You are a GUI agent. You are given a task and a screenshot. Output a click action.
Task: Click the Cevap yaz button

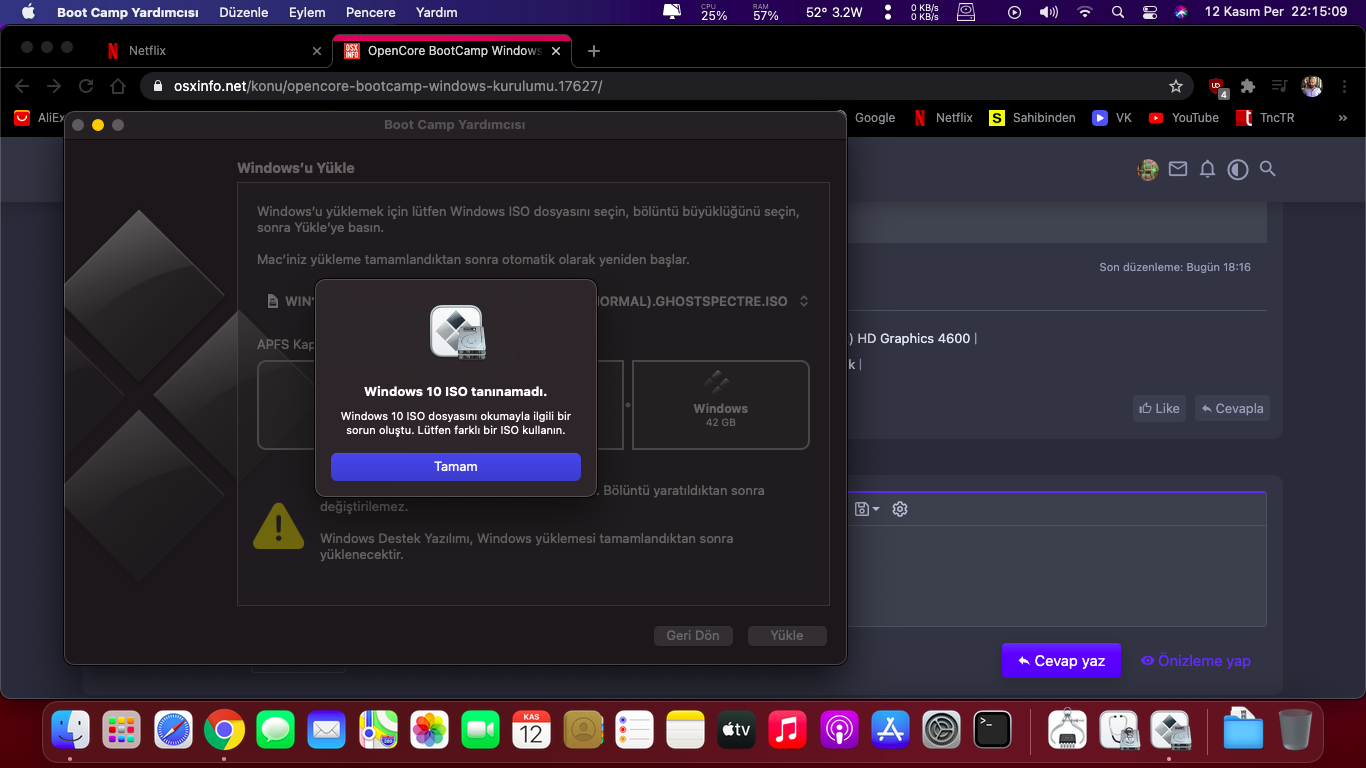(1061, 661)
